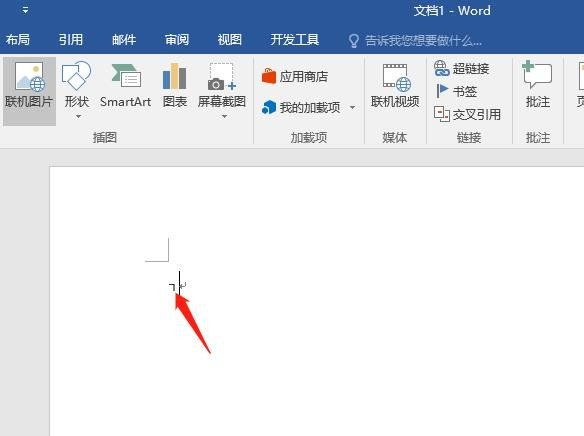Open the App Store (应用商店)
This screenshot has height=436, width=584.
point(295,76)
